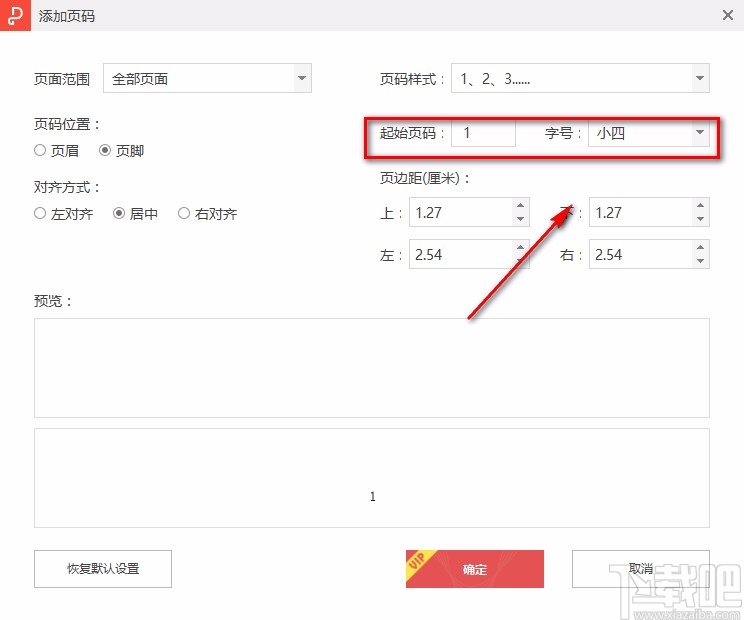The width and height of the screenshot is (744, 620).
Task: Decrease the top margin value
Action: pos(519,219)
